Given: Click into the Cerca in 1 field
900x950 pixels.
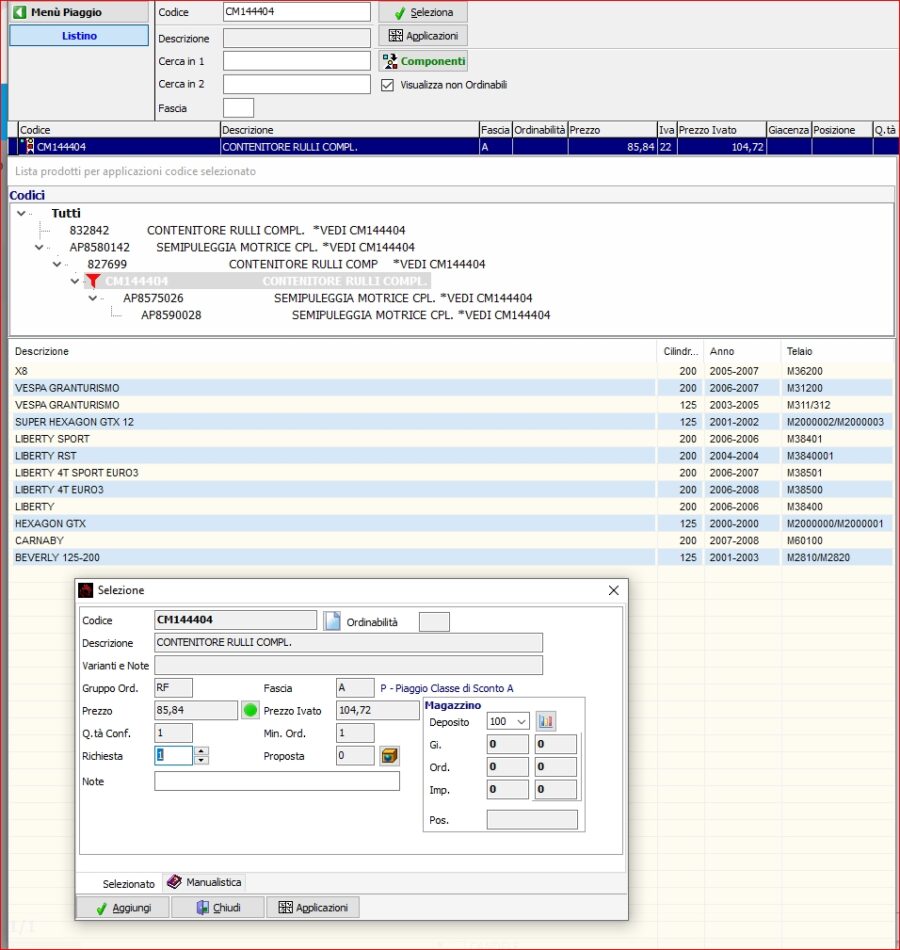Looking at the screenshot, I should 296,61.
